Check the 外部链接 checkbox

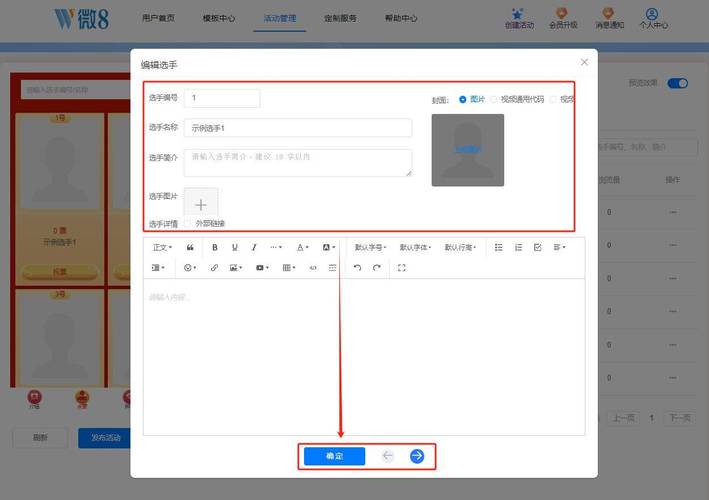[188, 223]
